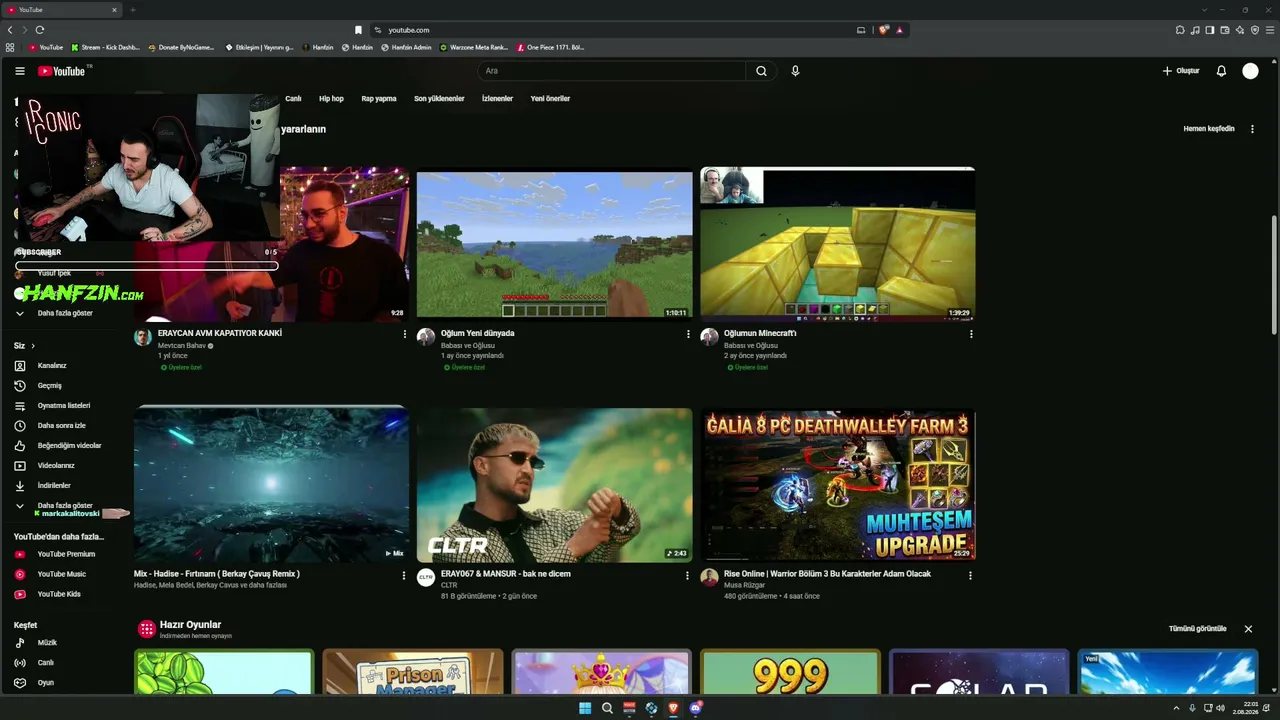Open the ERAY067 & MANSUR bak ne dicem thumbnail

554,485
